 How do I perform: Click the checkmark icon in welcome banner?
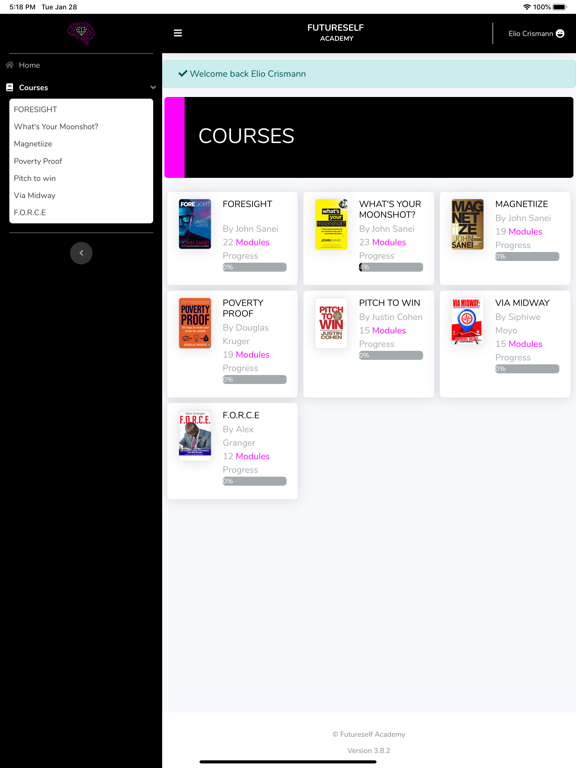pyautogui.click(x=183, y=73)
